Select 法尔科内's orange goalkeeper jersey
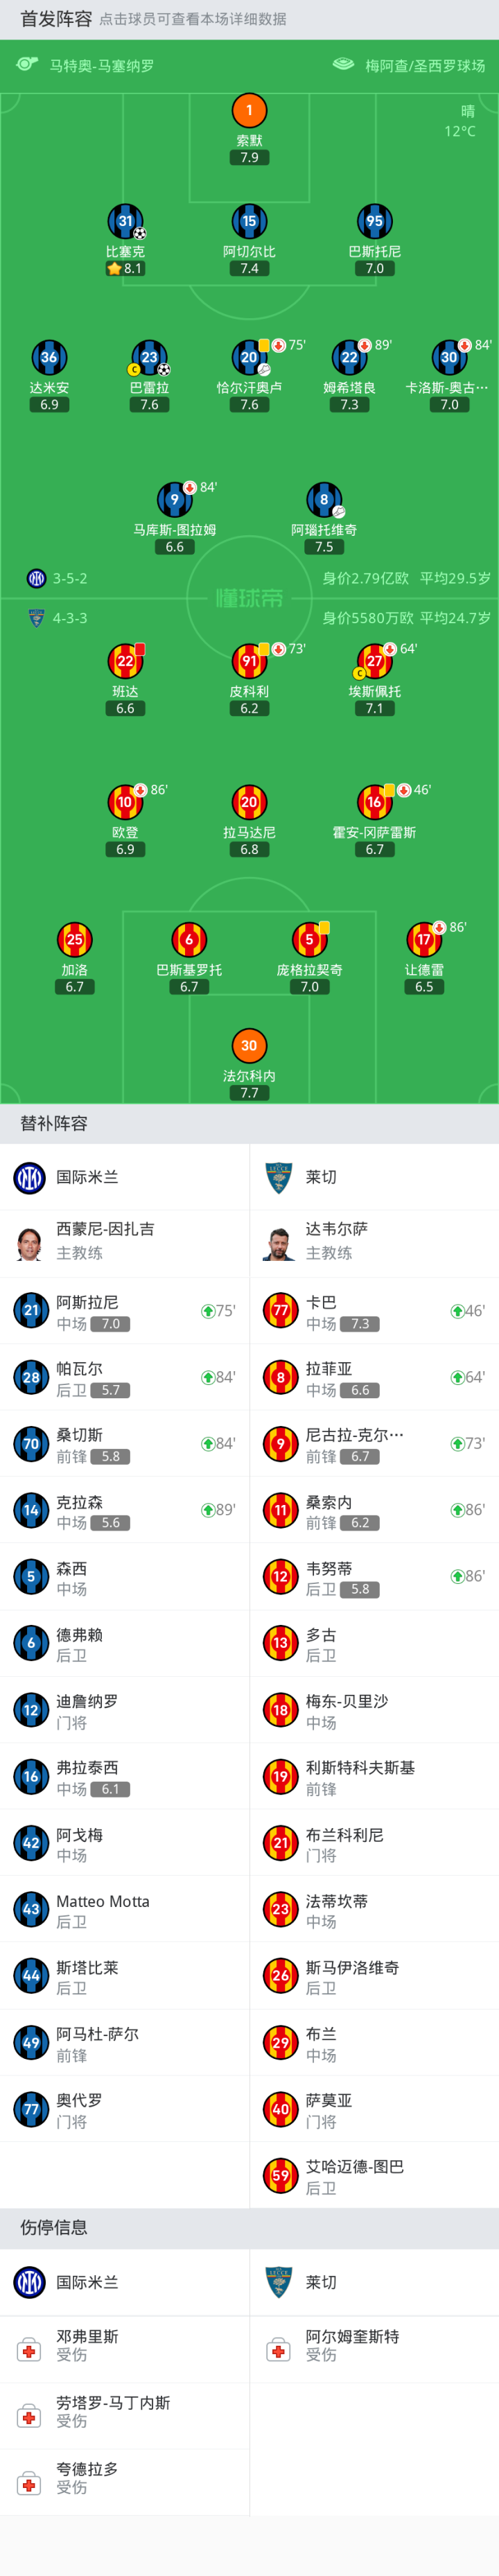This screenshot has width=499, height=2576. pos(249,1045)
